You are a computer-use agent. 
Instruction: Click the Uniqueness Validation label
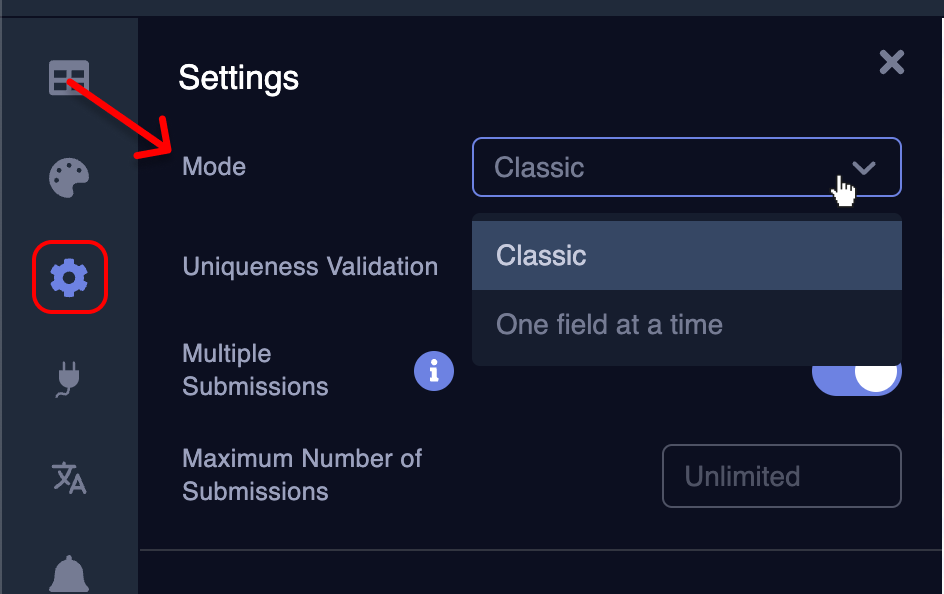pyautogui.click(x=310, y=267)
